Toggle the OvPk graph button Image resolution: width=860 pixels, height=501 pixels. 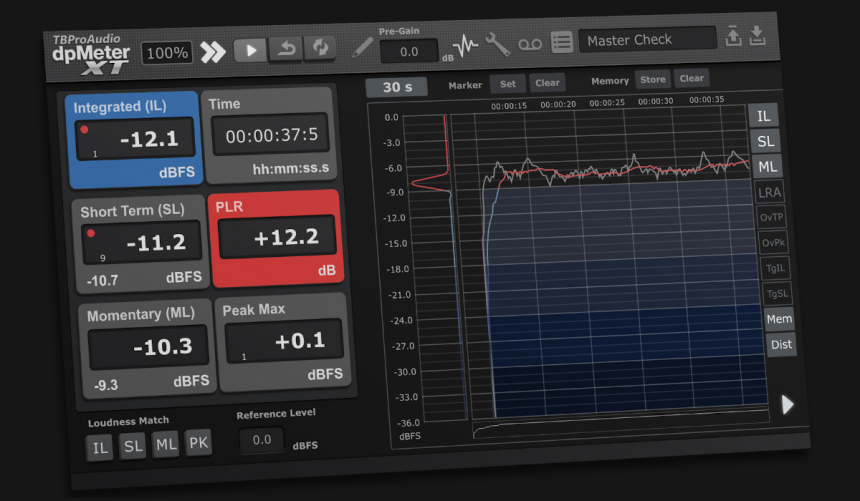click(x=773, y=243)
